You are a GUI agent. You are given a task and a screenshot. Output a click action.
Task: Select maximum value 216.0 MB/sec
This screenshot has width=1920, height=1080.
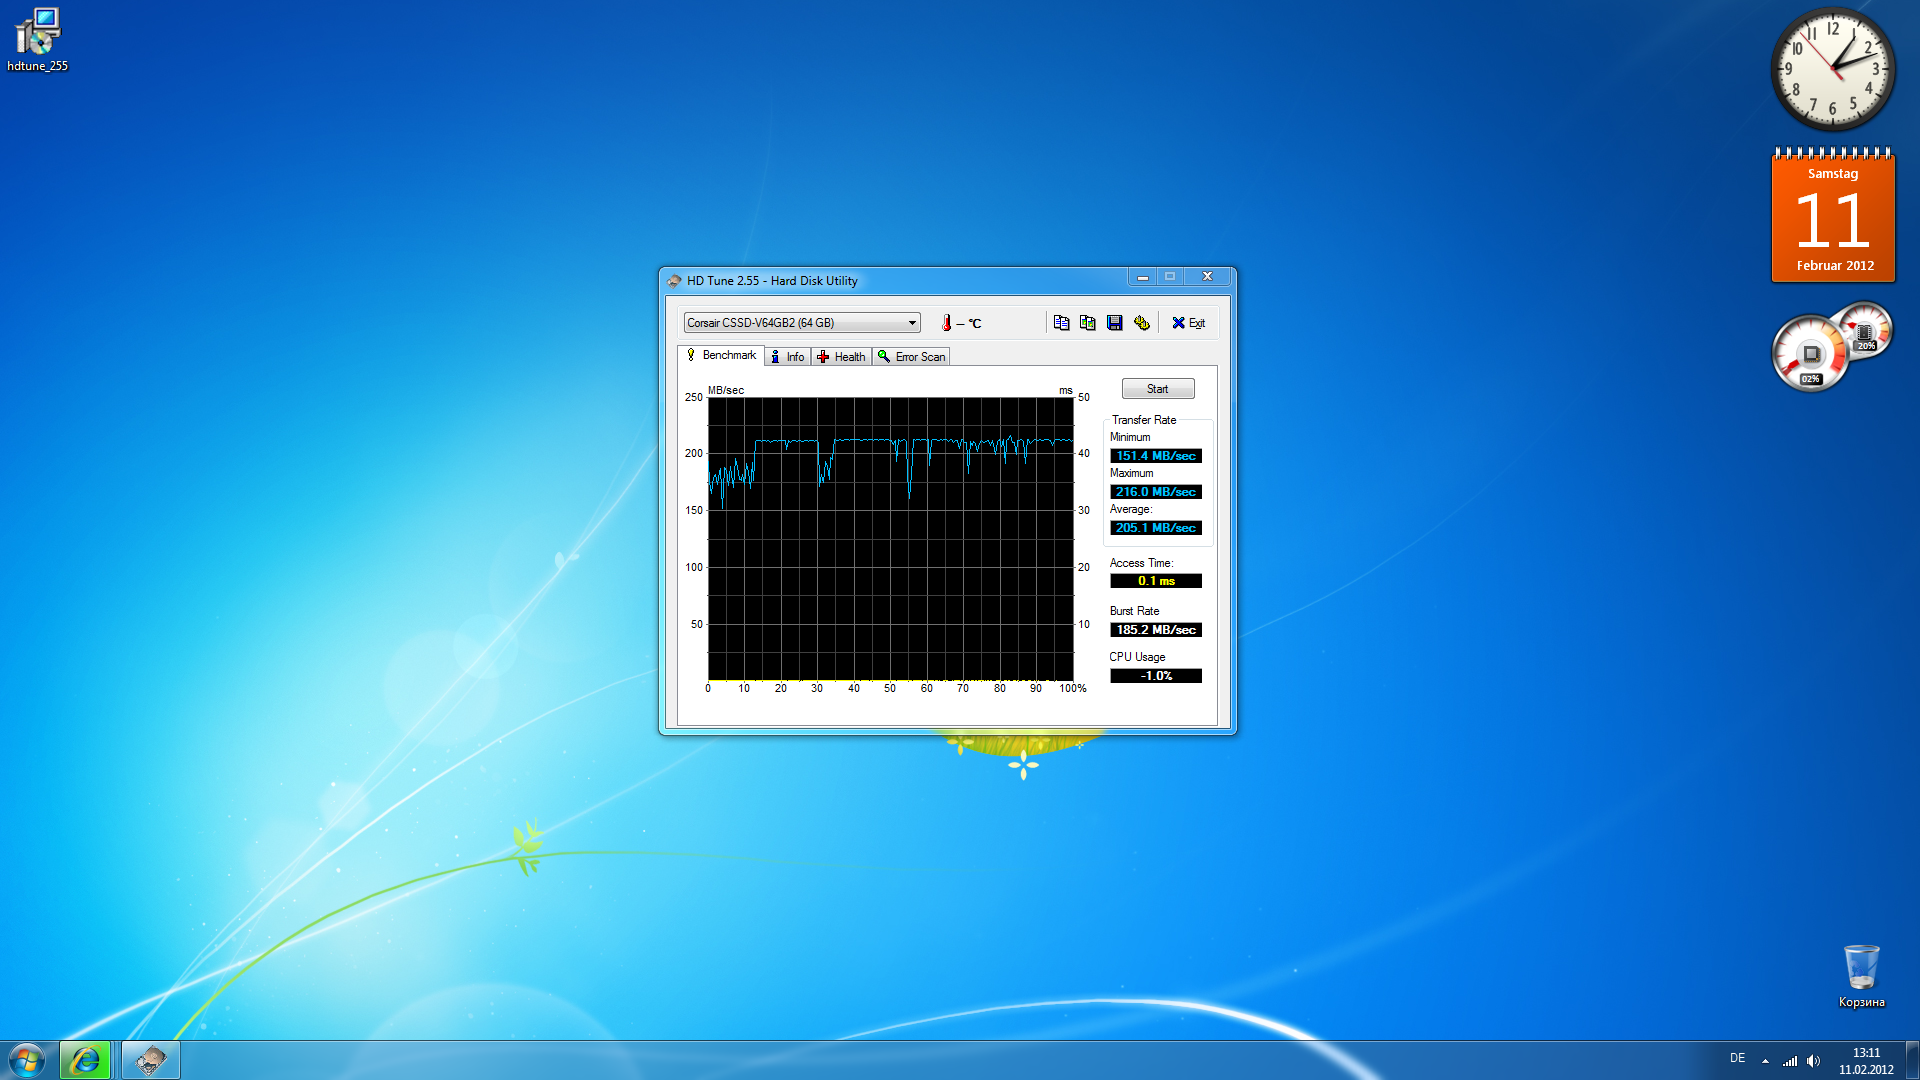1156,492
